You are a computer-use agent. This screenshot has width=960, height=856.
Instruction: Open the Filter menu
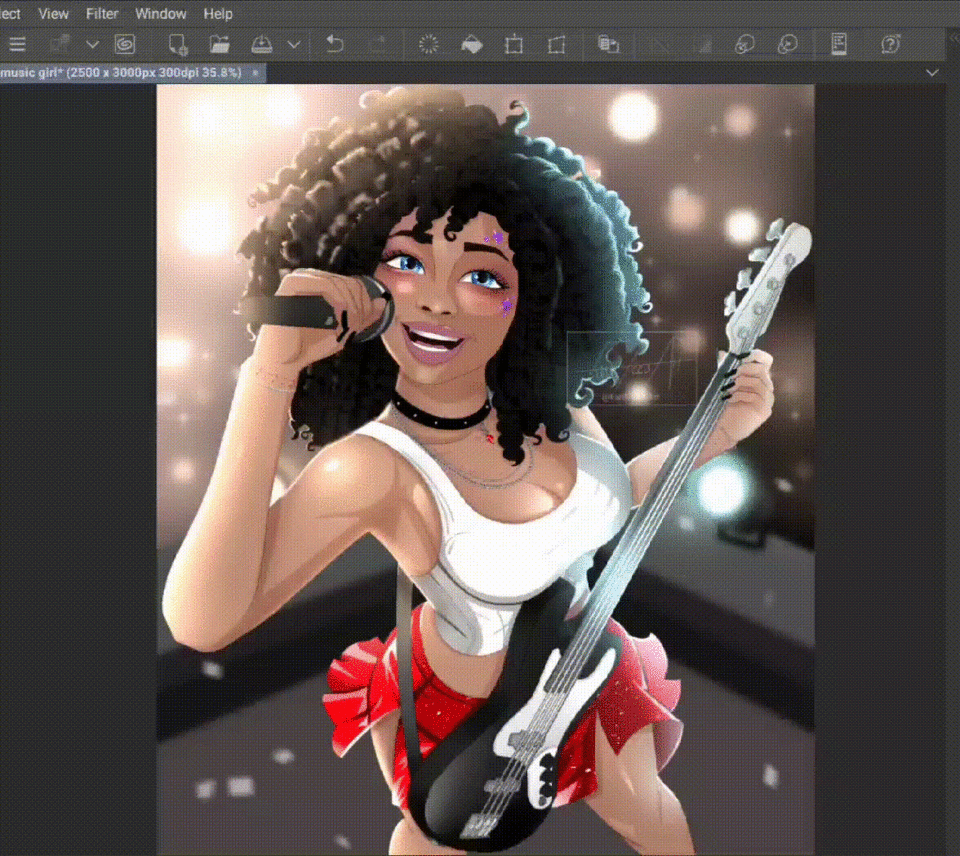pos(102,14)
